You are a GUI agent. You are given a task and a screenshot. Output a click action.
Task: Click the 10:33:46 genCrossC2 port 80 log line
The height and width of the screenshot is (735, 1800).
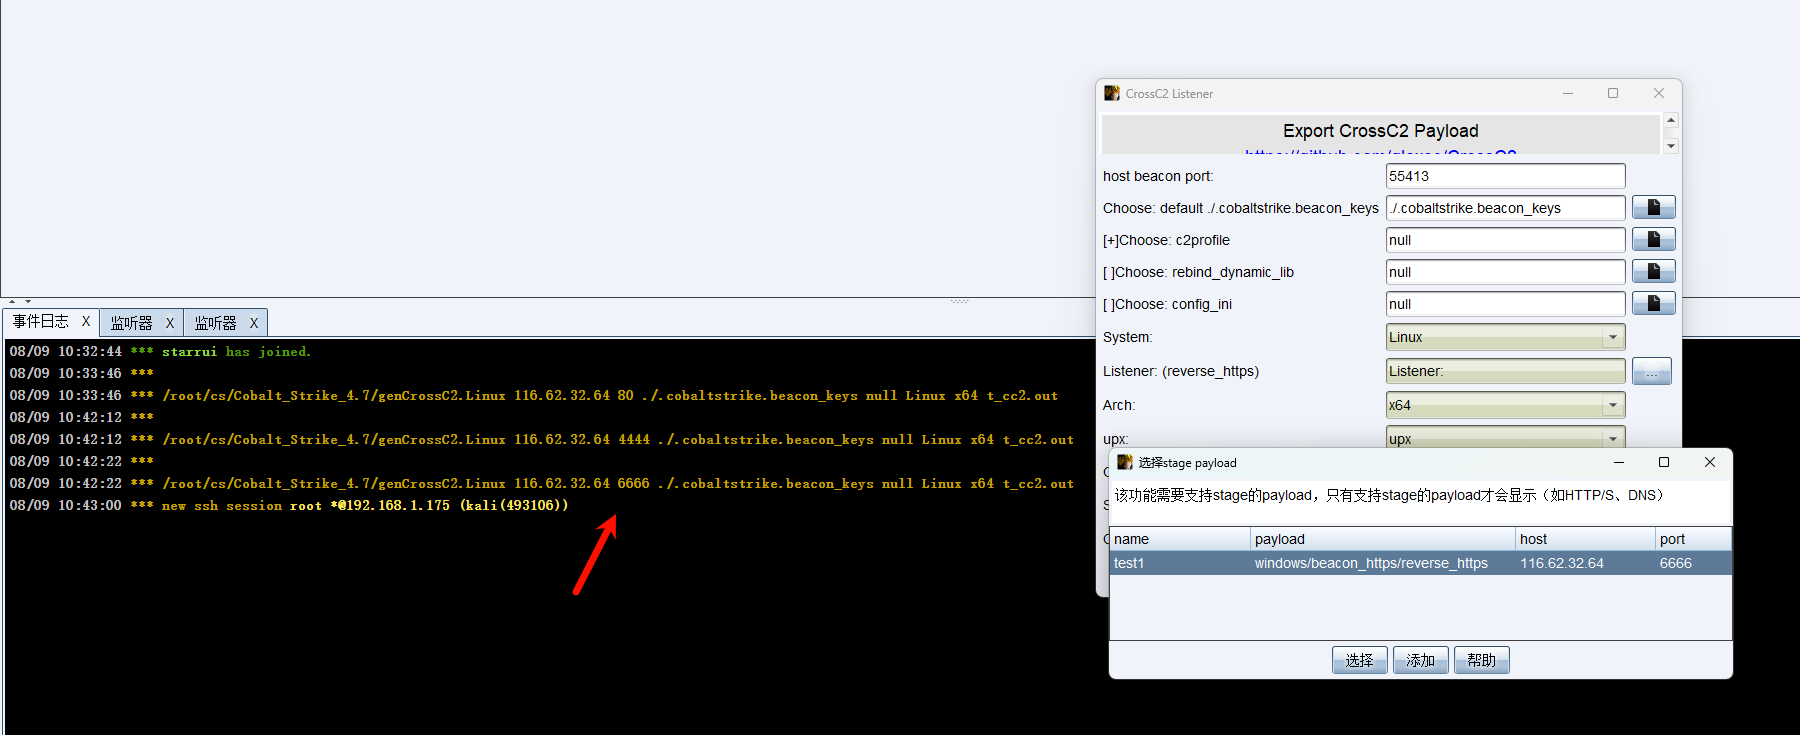pos(533,395)
